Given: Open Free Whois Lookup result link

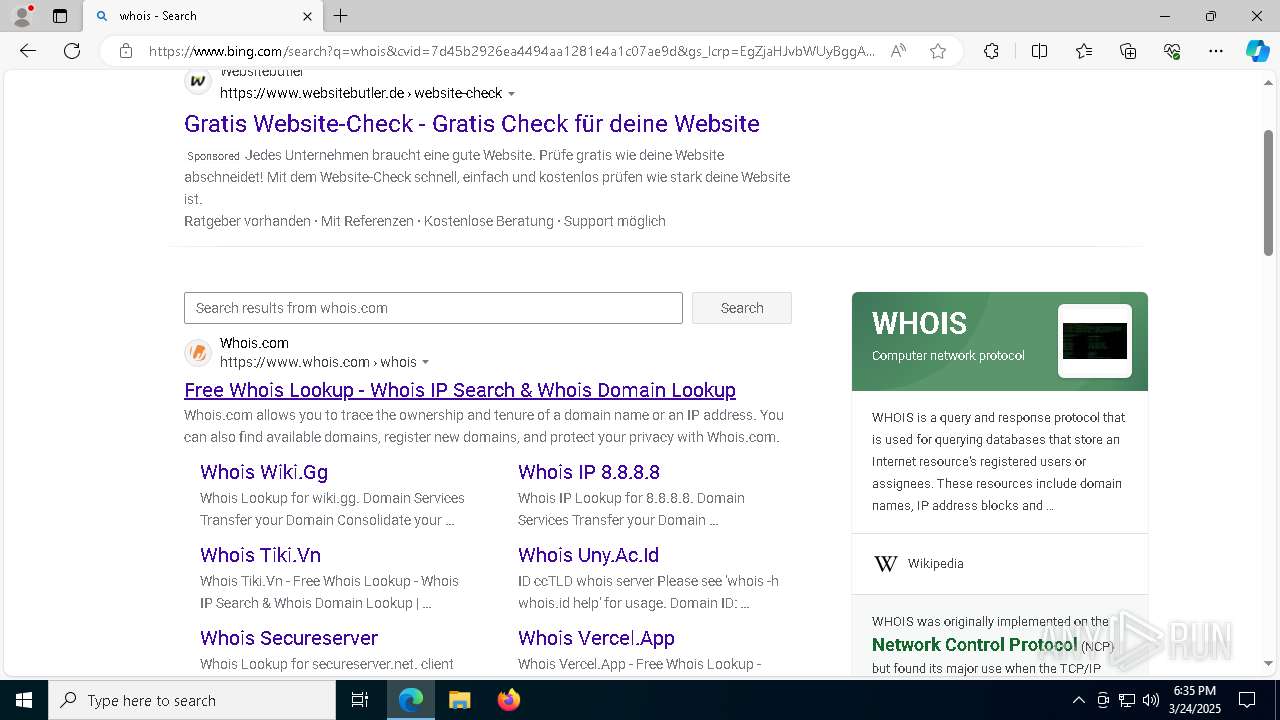Looking at the screenshot, I should tap(460, 390).
